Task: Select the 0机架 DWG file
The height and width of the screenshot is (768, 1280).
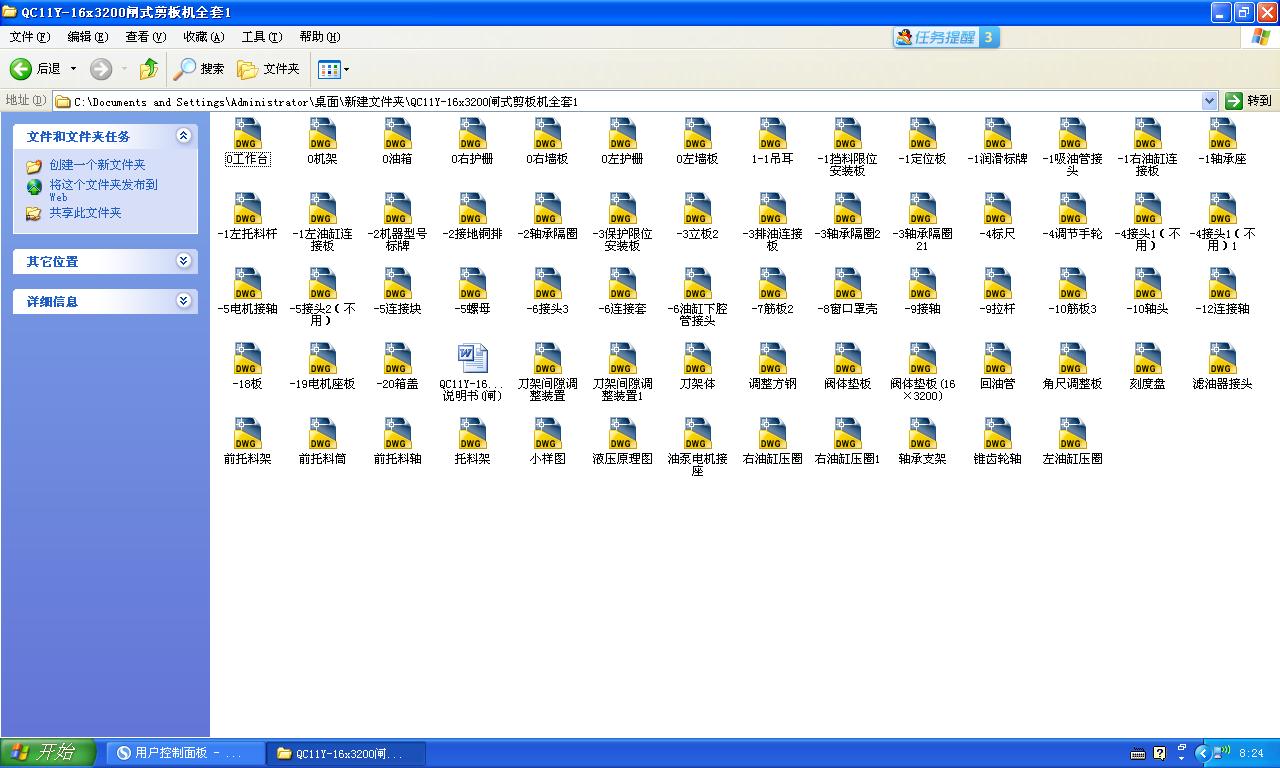Action: [322, 141]
